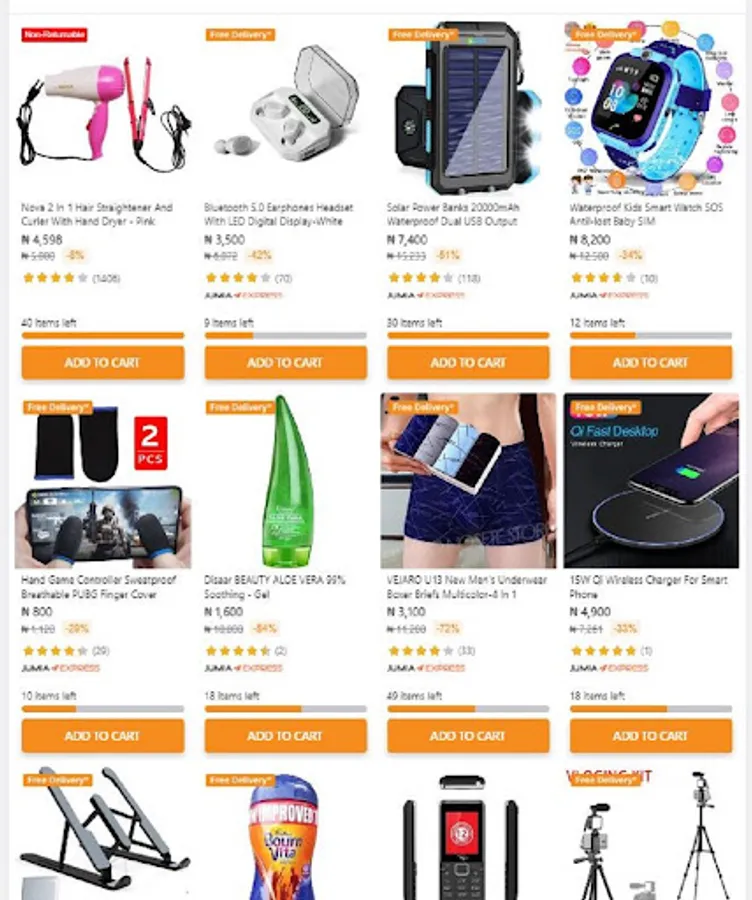The width and height of the screenshot is (752, 900).
Task: Open the green aloe vera bottle image
Action: [x=285, y=481]
